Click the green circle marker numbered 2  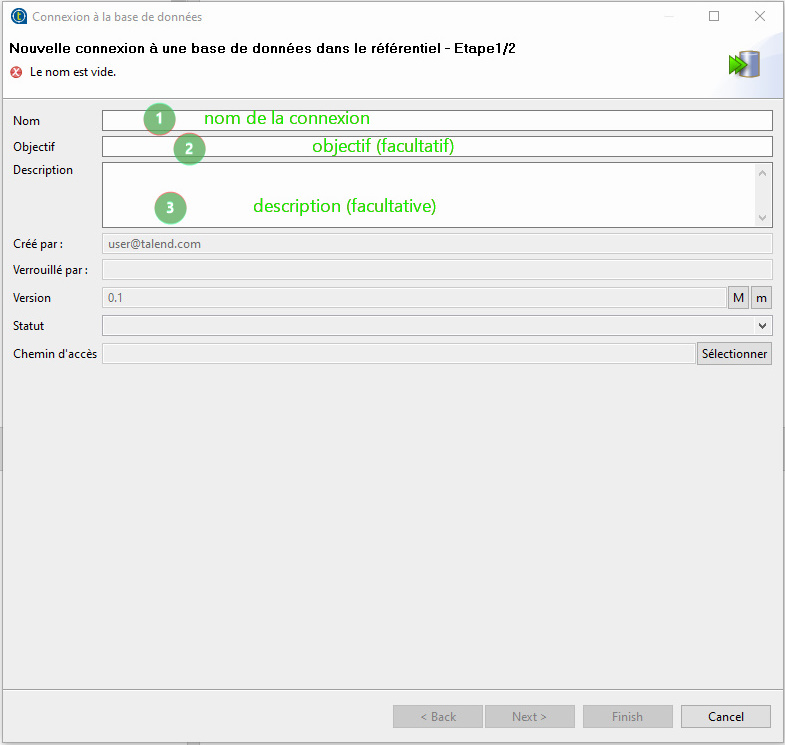[x=189, y=149]
